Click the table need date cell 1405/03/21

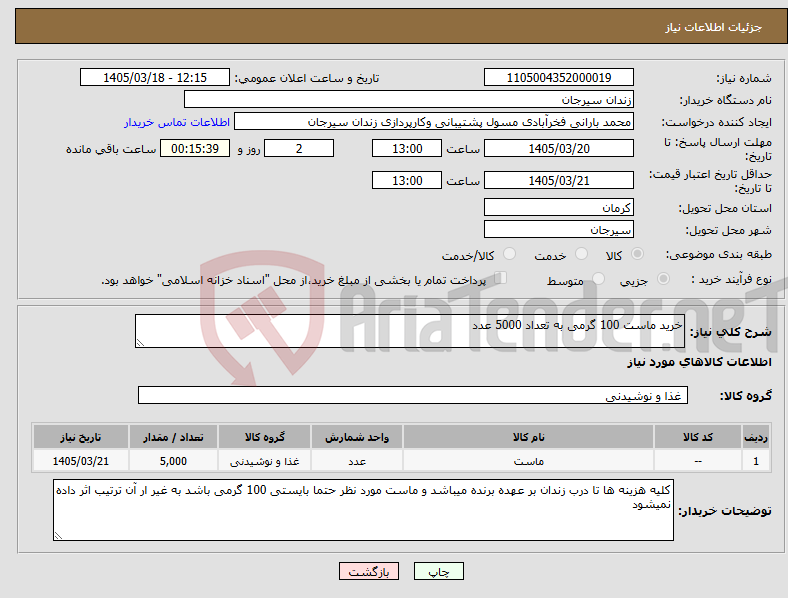click(80, 461)
